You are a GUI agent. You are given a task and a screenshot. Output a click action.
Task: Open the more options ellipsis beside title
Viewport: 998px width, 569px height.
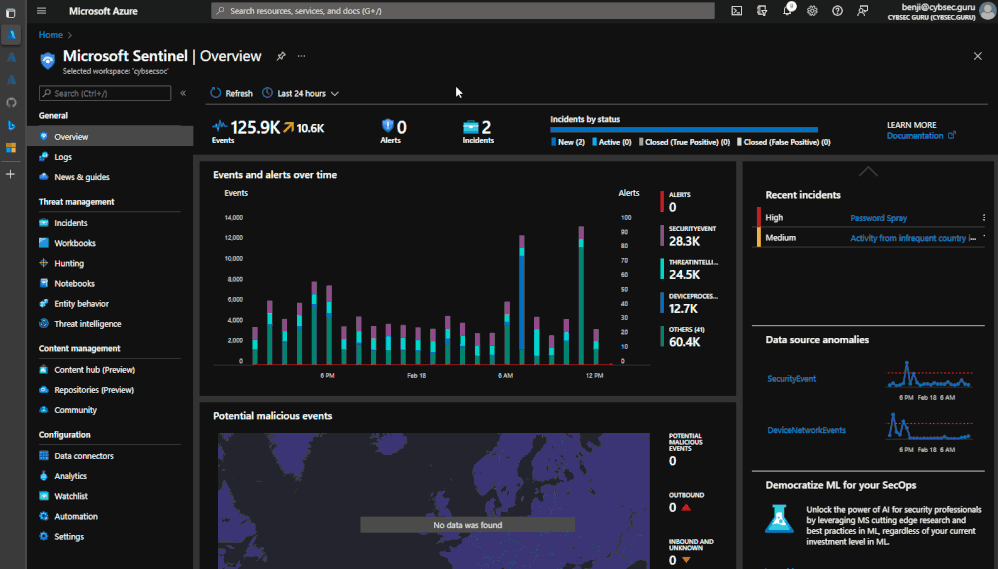pyautogui.click(x=301, y=56)
